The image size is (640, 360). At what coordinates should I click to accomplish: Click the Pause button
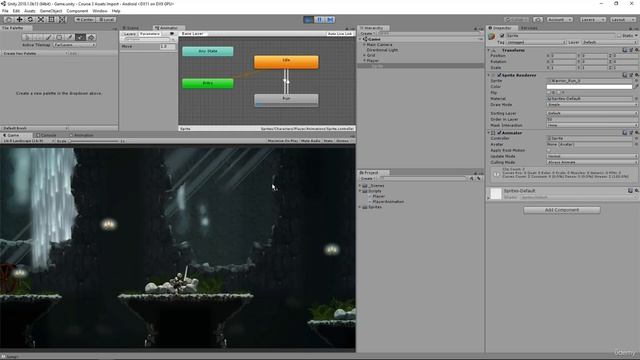click(x=319, y=19)
